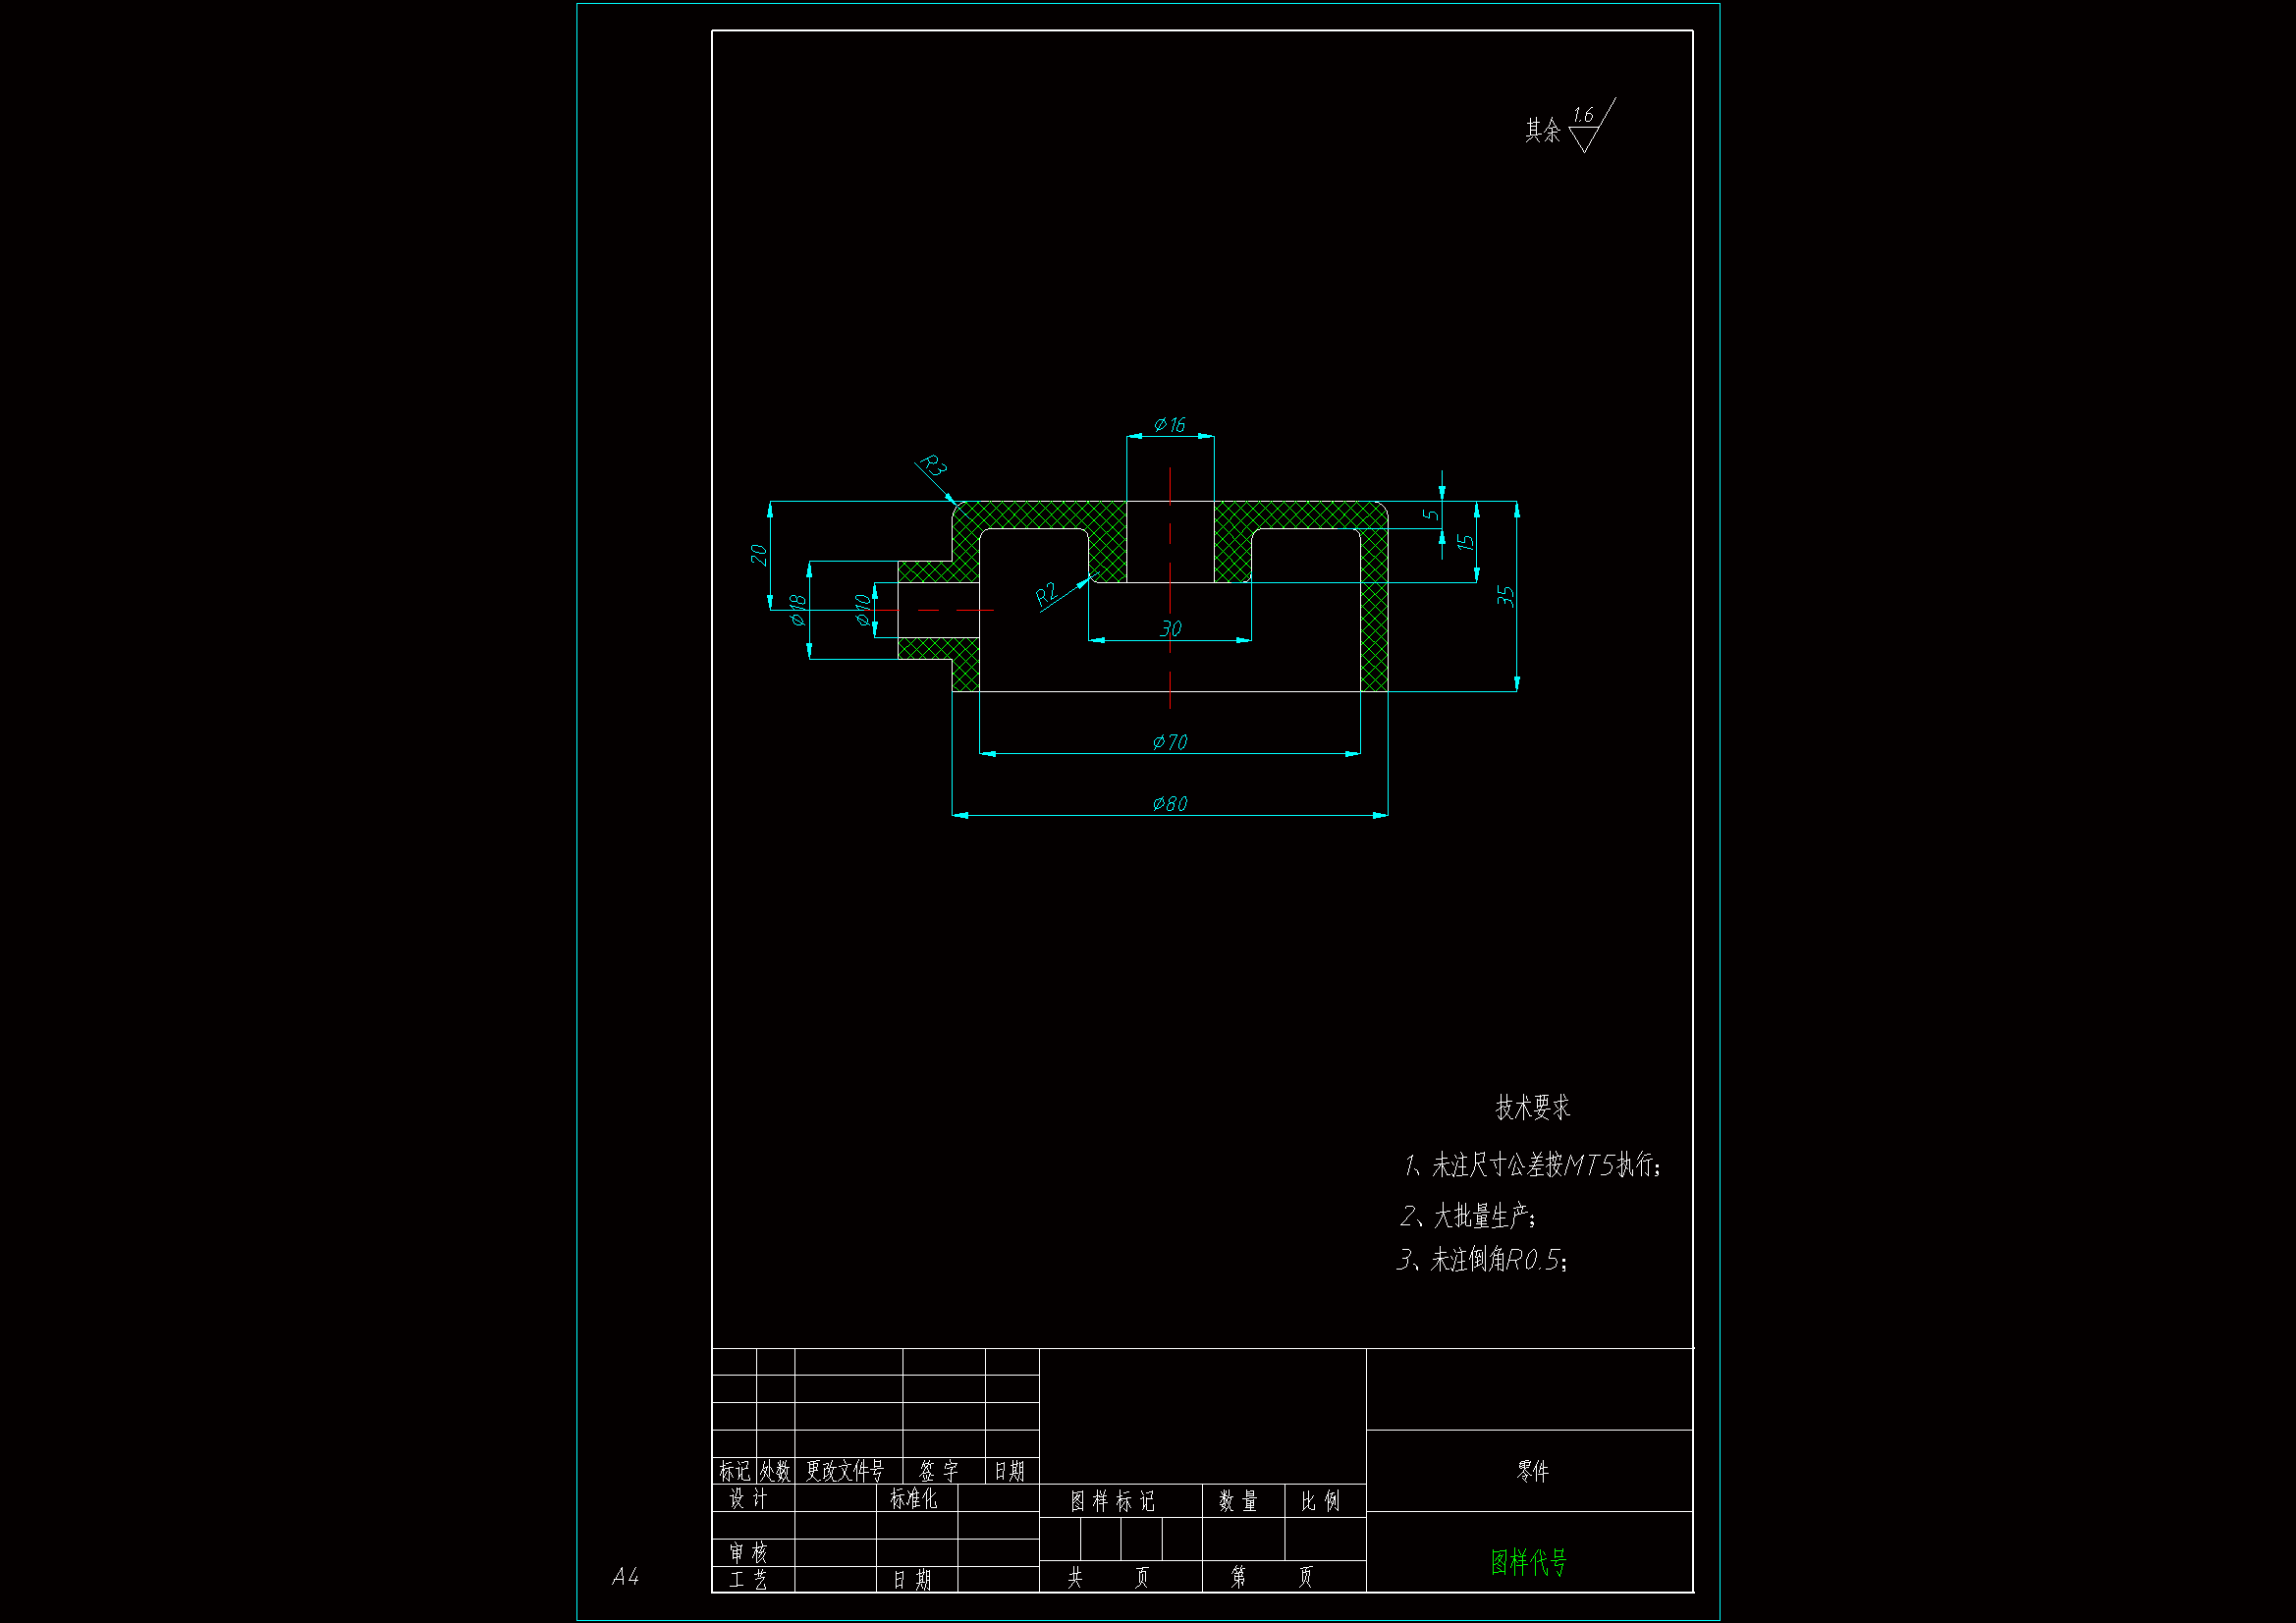Click the 20 vertical dimension text
Viewport: 2296px width, 1623px height.
pyautogui.click(x=758, y=555)
